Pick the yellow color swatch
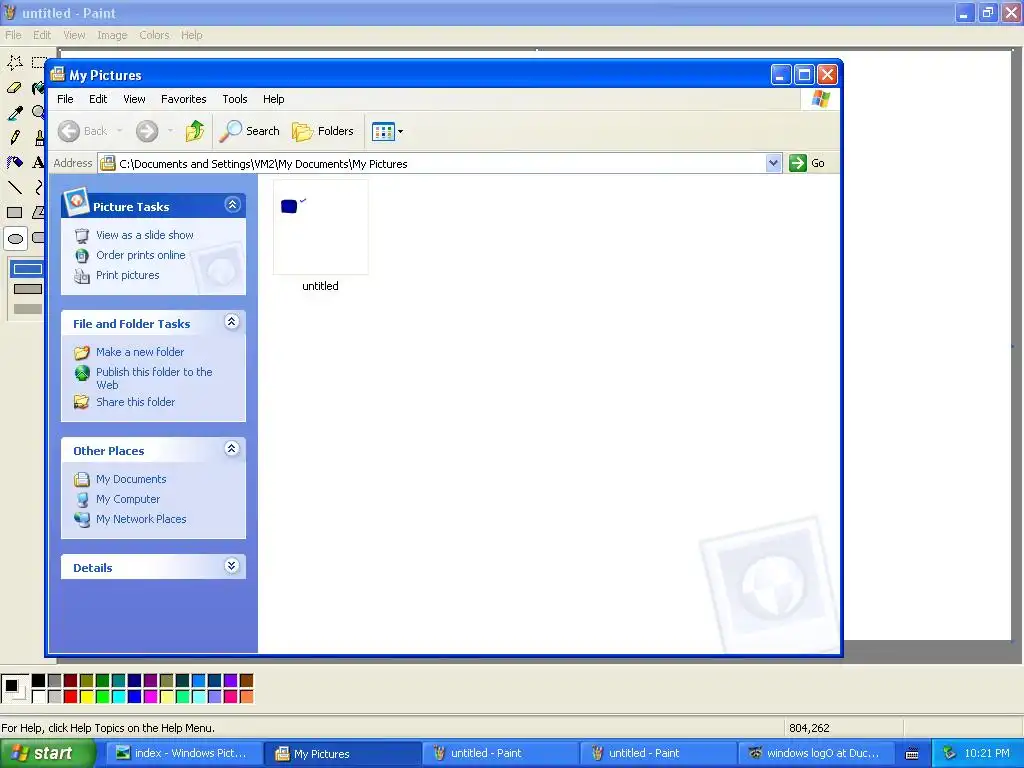 (86, 697)
